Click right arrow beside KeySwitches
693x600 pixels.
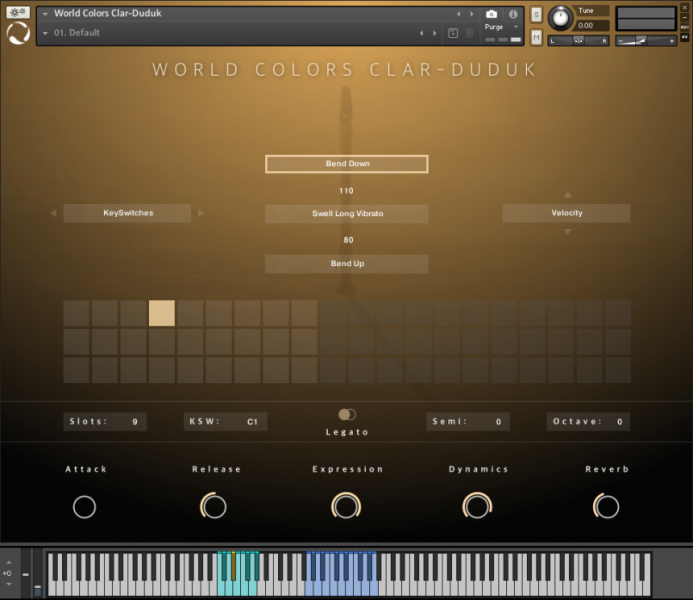pos(201,213)
